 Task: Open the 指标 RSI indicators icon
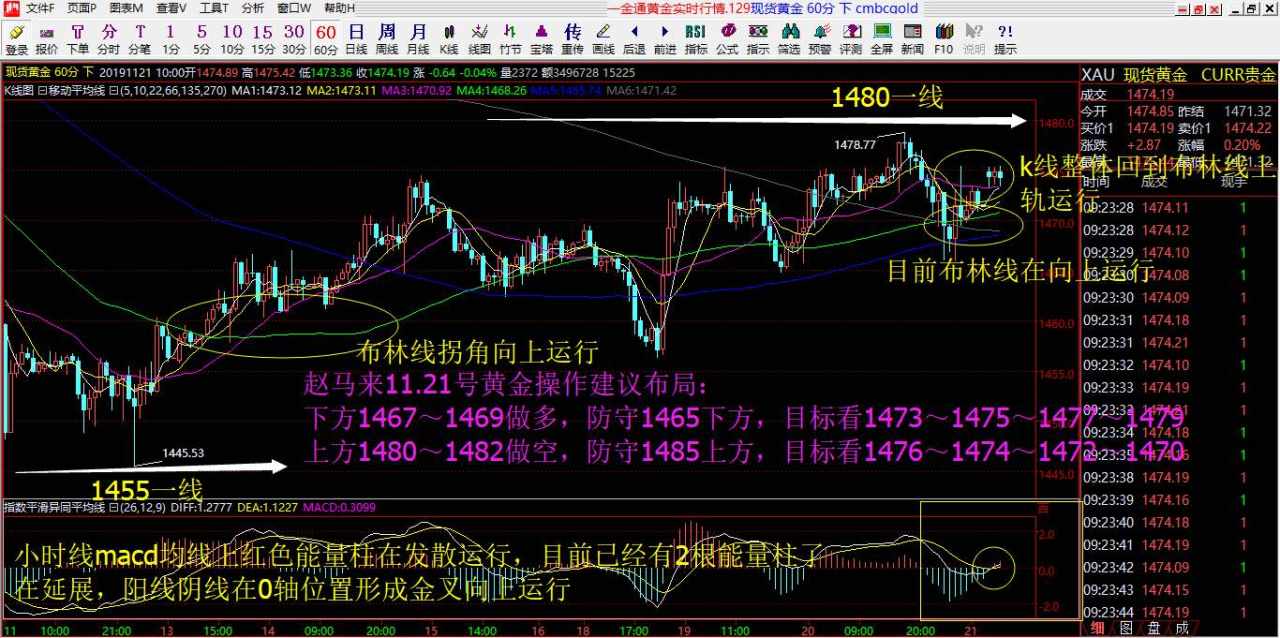(x=696, y=39)
